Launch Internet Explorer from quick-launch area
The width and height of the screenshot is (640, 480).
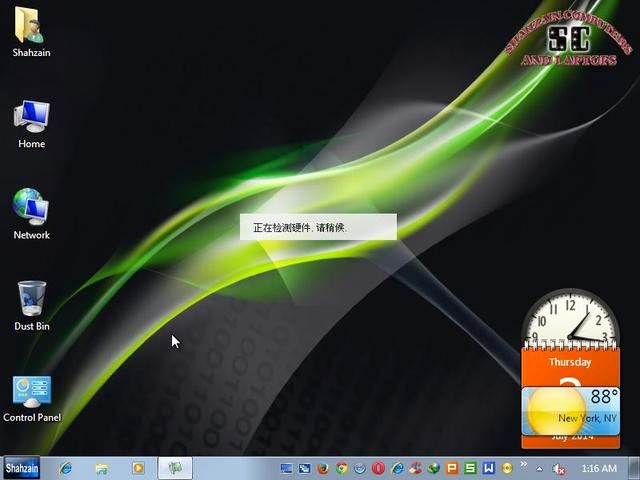pos(397,468)
